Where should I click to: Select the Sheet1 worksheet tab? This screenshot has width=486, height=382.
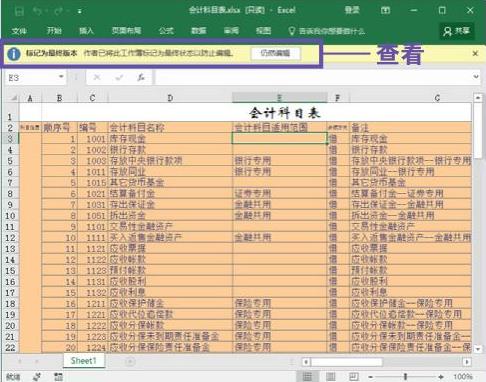coord(83,361)
